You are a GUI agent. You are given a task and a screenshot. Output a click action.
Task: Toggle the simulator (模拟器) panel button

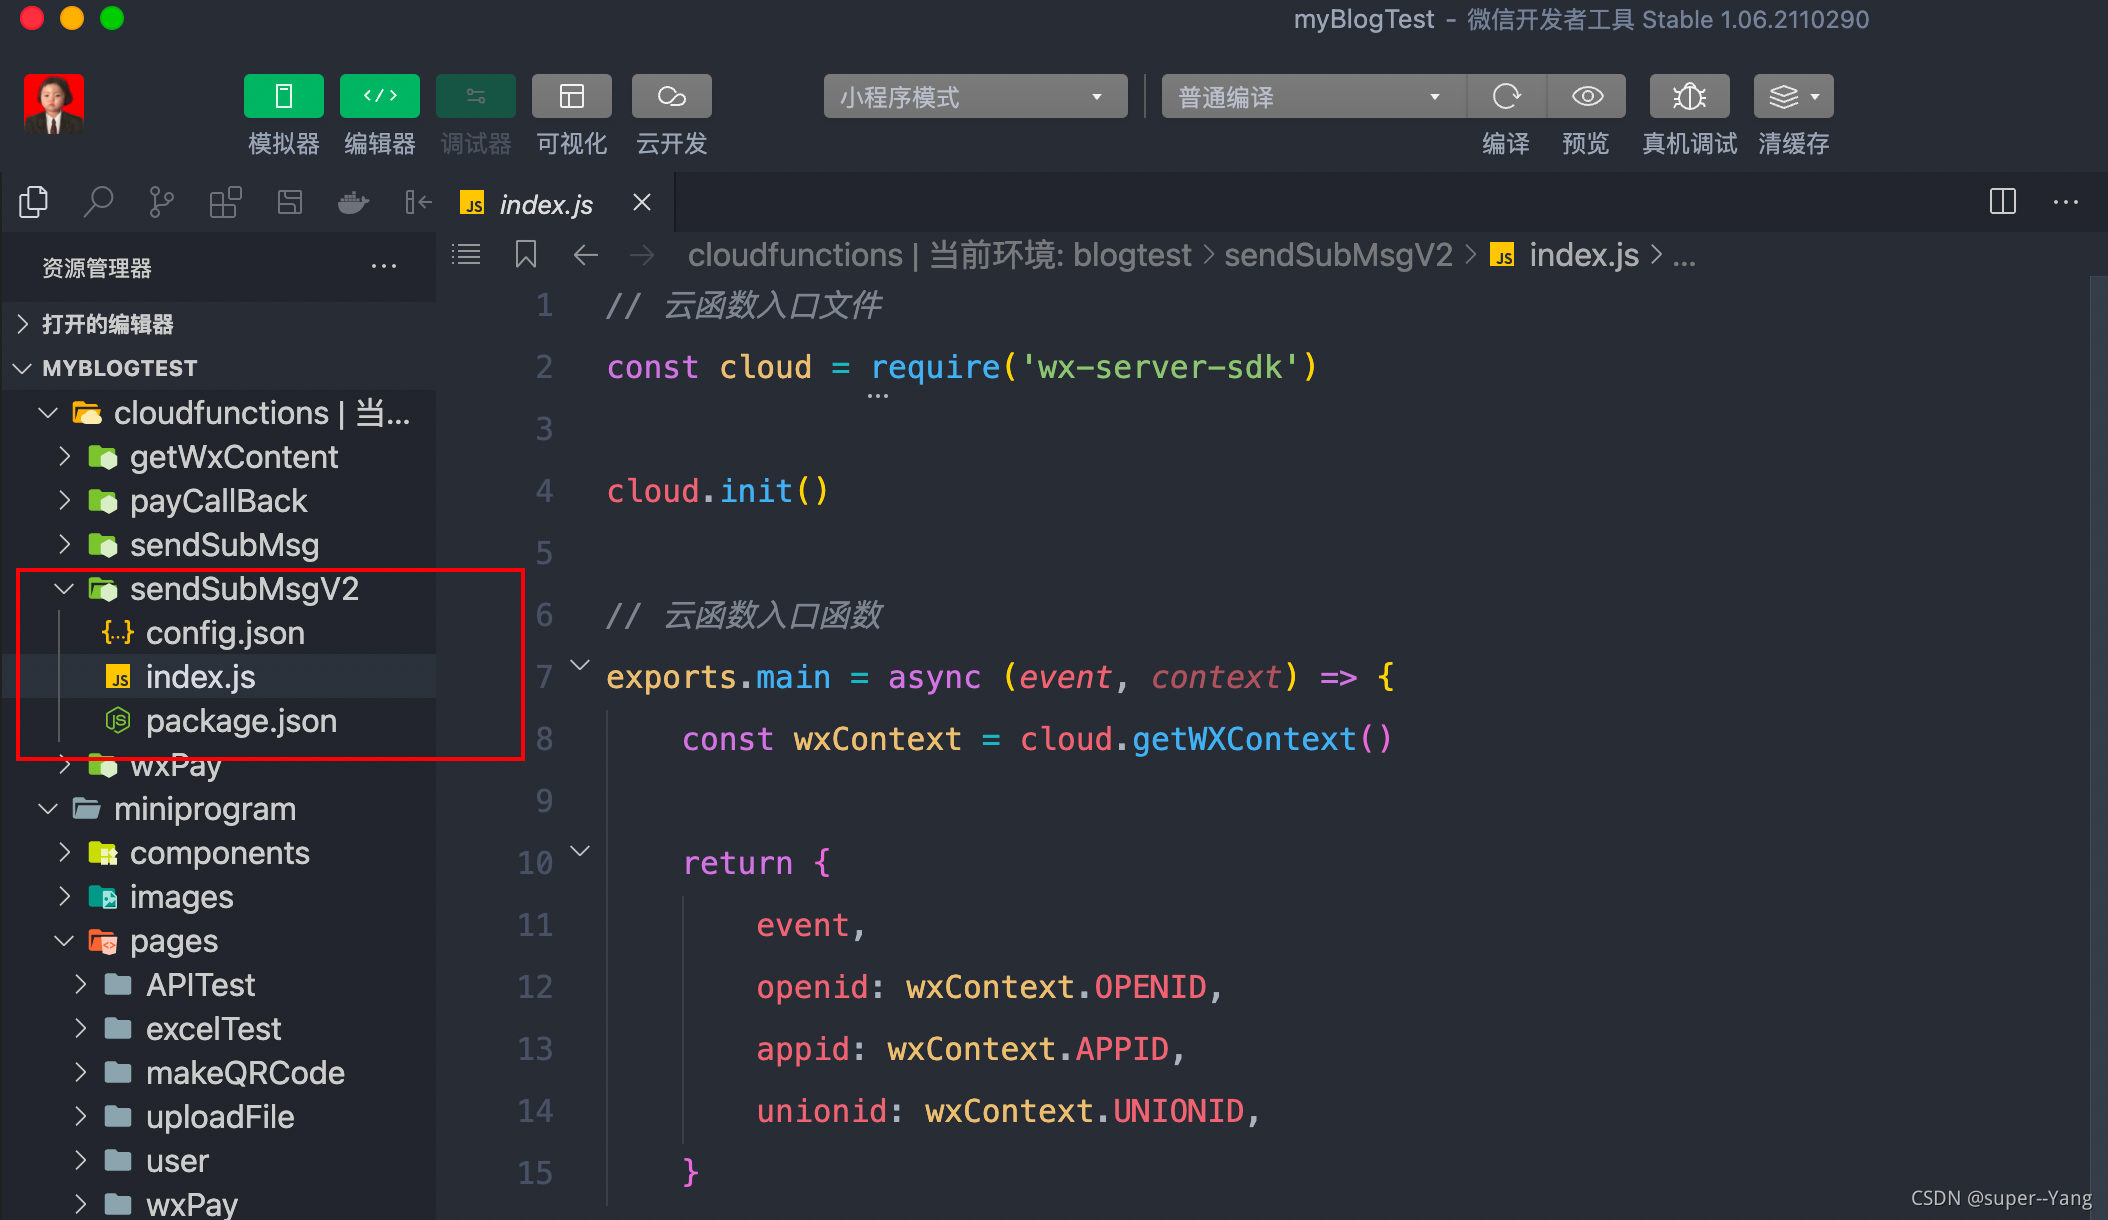pos(283,96)
